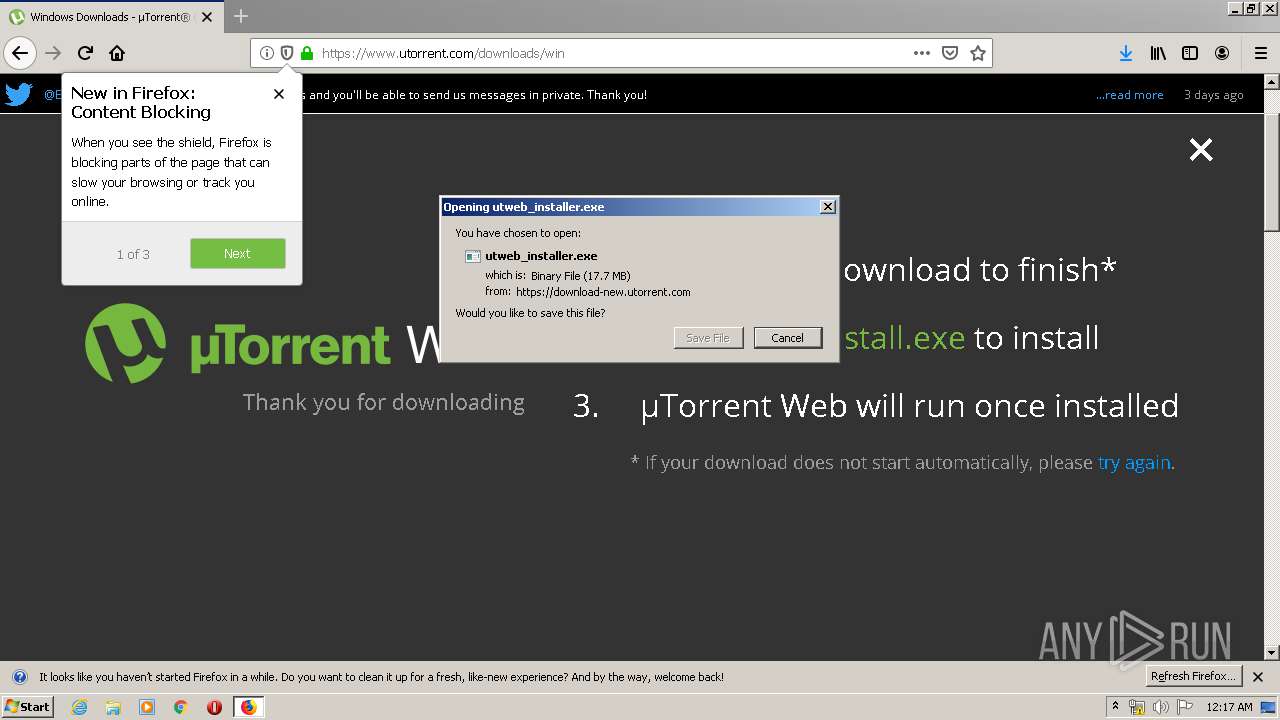The width and height of the screenshot is (1280, 720).
Task: Click the Twitter bird icon
Action: tap(19, 95)
